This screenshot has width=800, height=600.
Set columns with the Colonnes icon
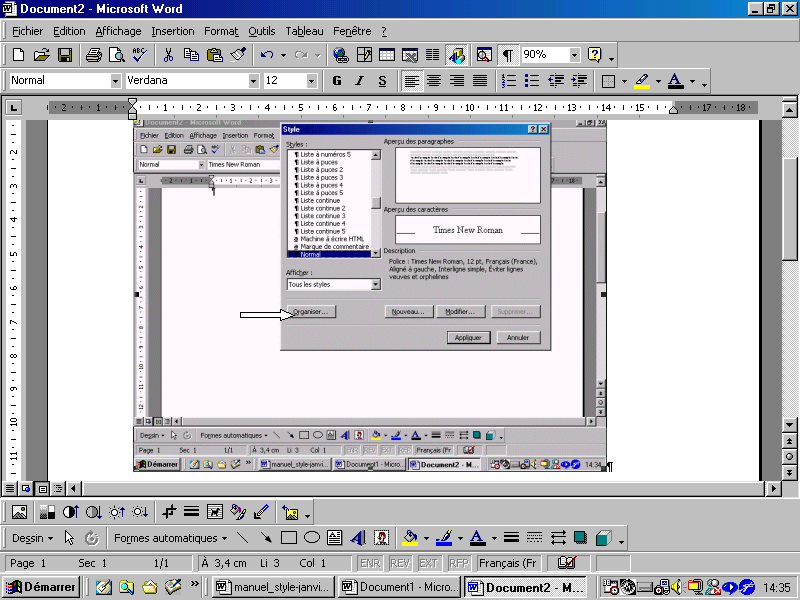pyautogui.click(x=433, y=55)
